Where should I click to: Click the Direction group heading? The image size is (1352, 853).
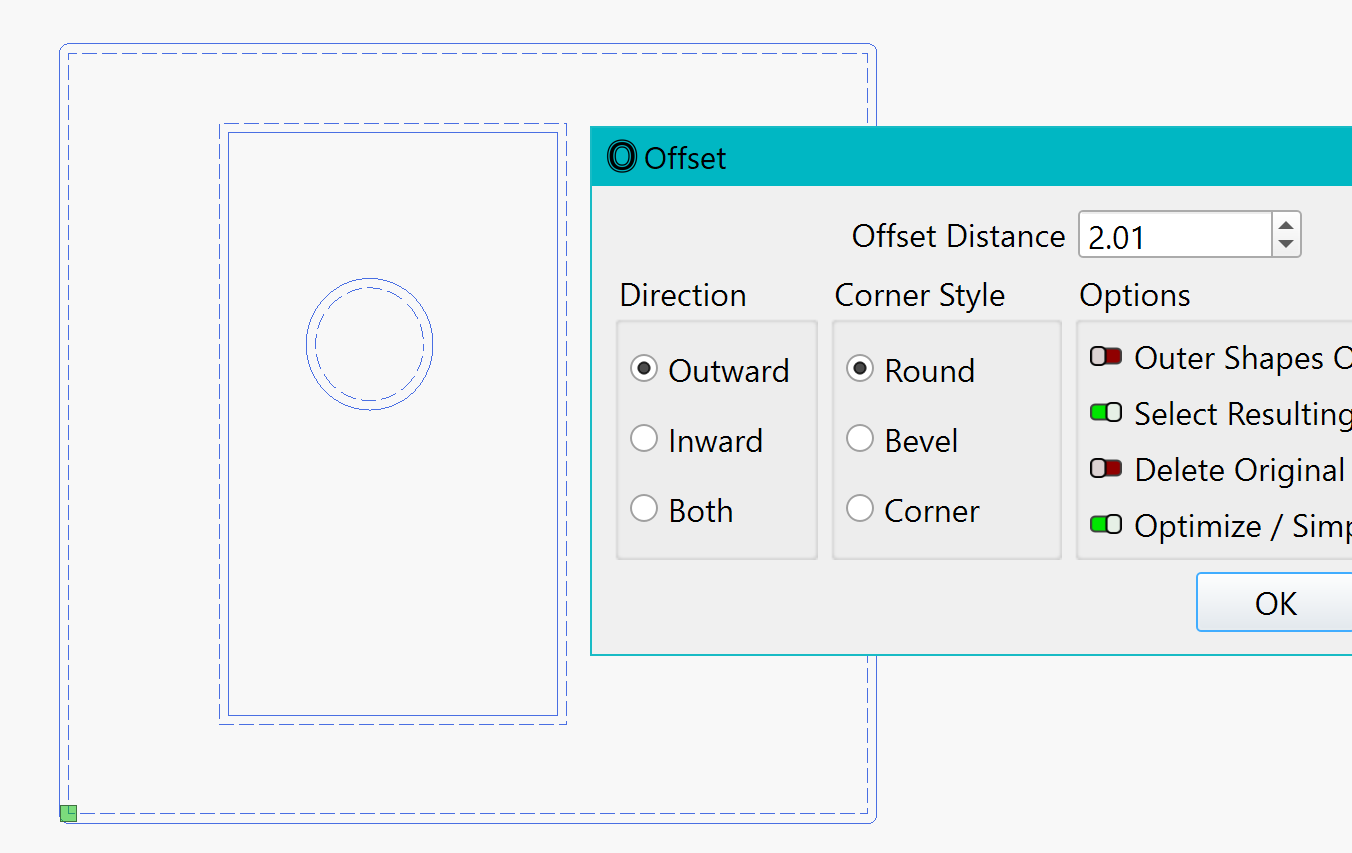[683, 295]
